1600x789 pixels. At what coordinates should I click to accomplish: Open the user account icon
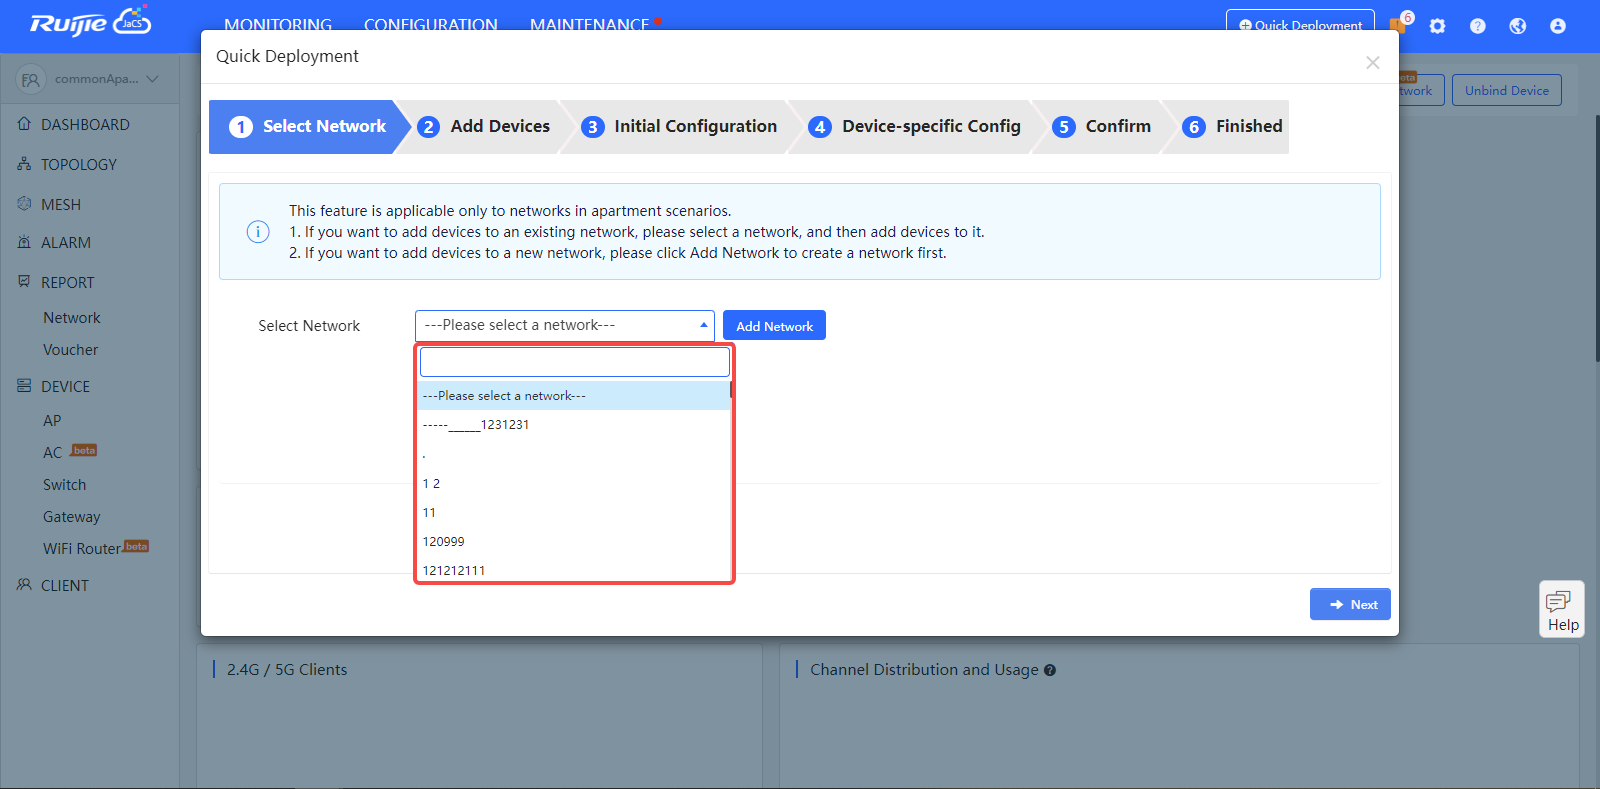click(1557, 26)
